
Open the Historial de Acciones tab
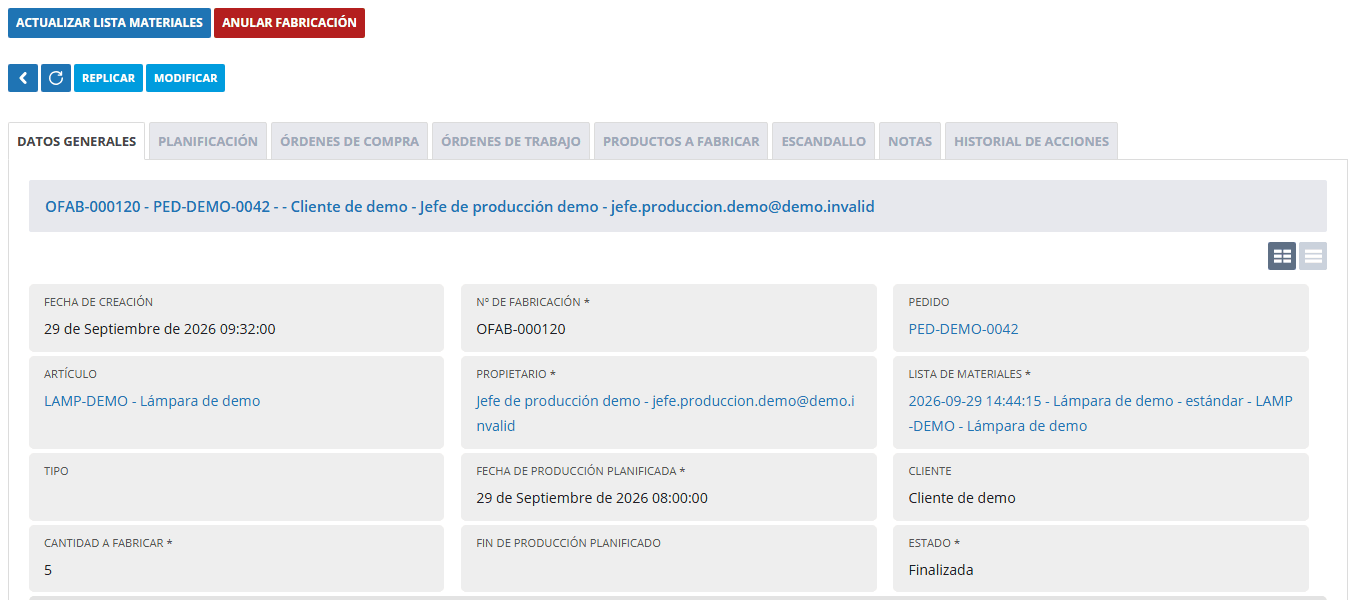(1031, 141)
